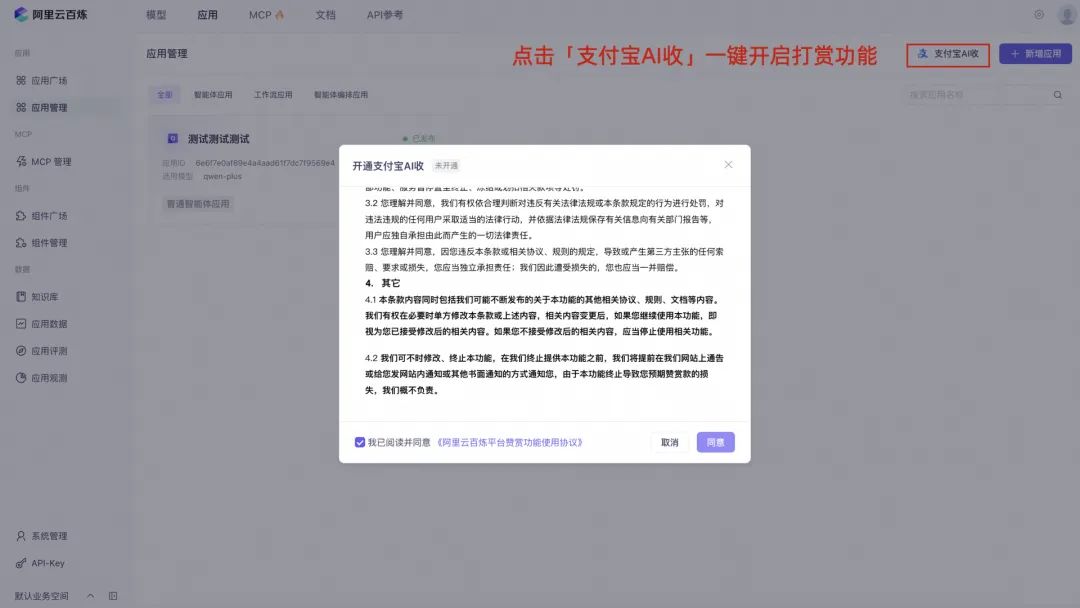Switch to the 模型 navigation menu
Image resolution: width=1080 pixels, height=608 pixels.
(158, 15)
